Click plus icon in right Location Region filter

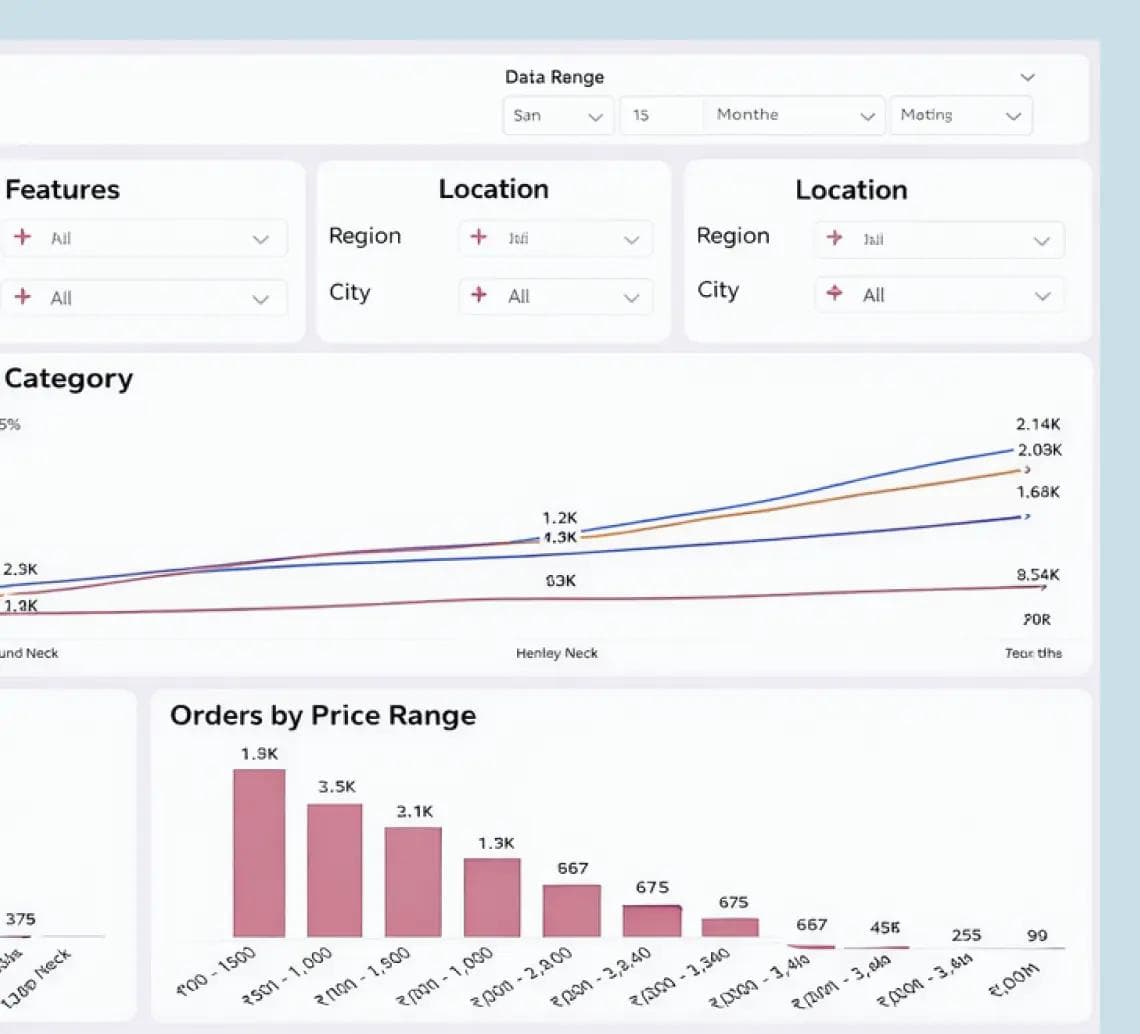click(835, 238)
